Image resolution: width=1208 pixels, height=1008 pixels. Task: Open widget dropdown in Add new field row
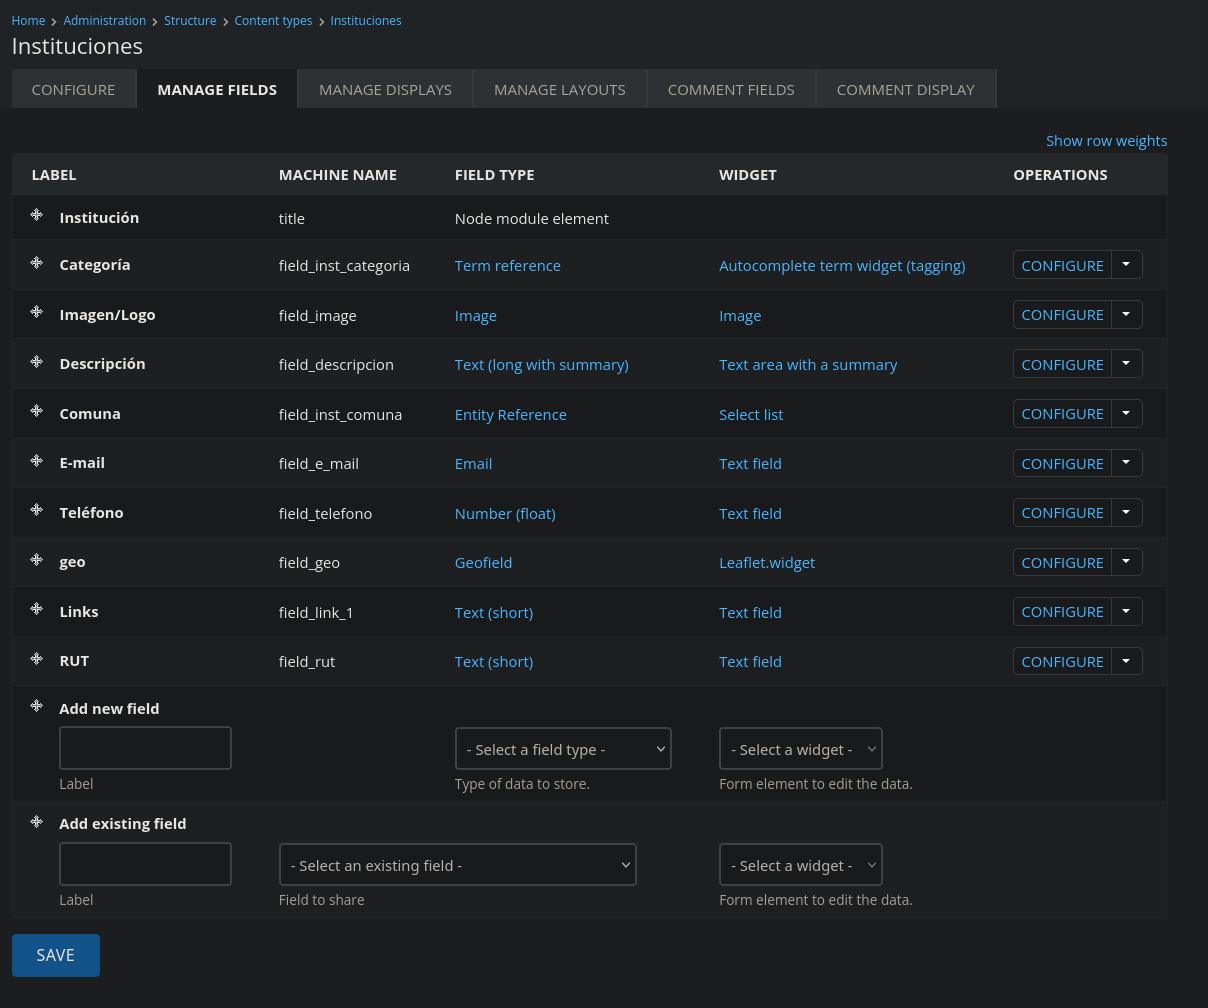point(800,749)
